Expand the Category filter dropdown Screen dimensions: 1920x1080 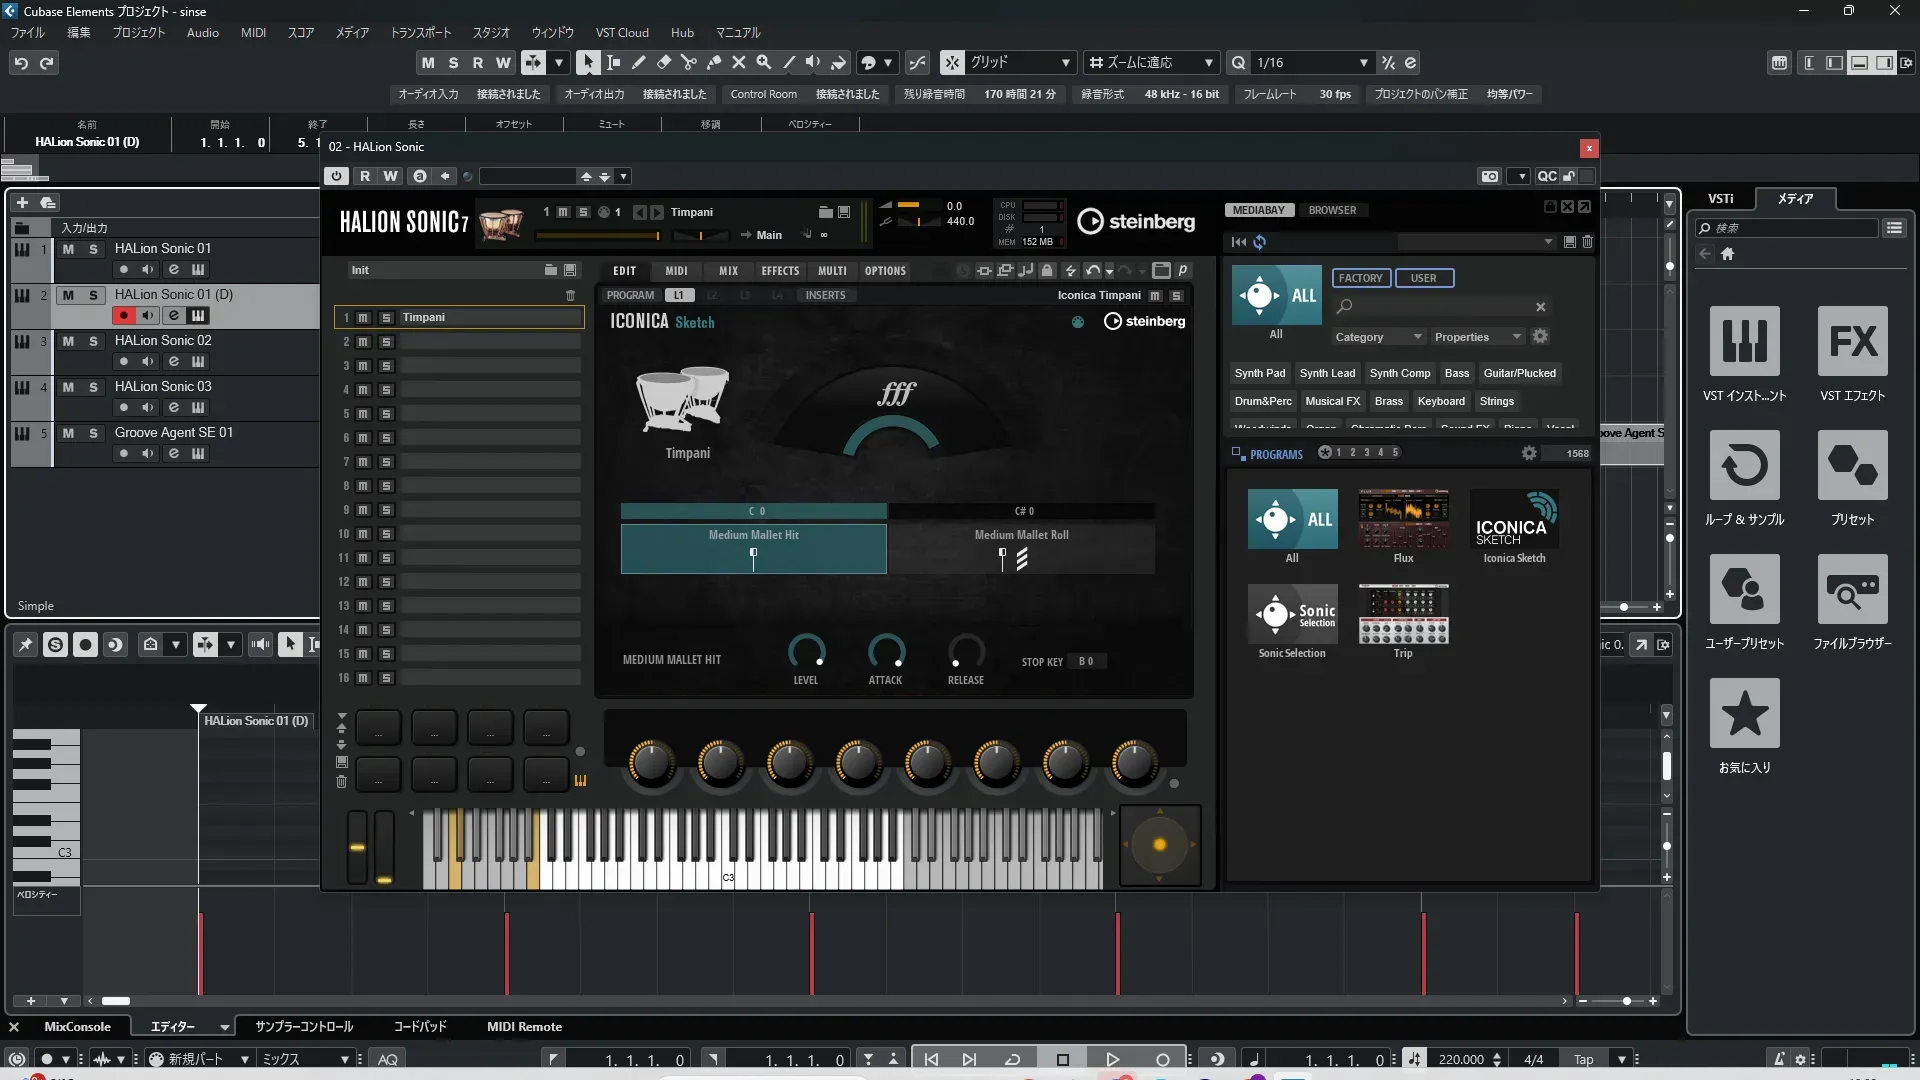1377,337
